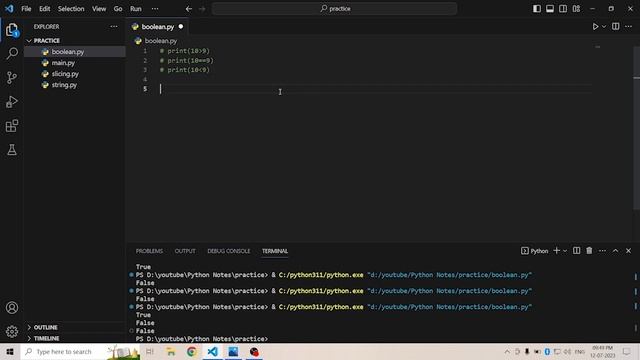Click line 3 commented print(10<9)
This screenshot has width=640, height=360.
point(184,70)
